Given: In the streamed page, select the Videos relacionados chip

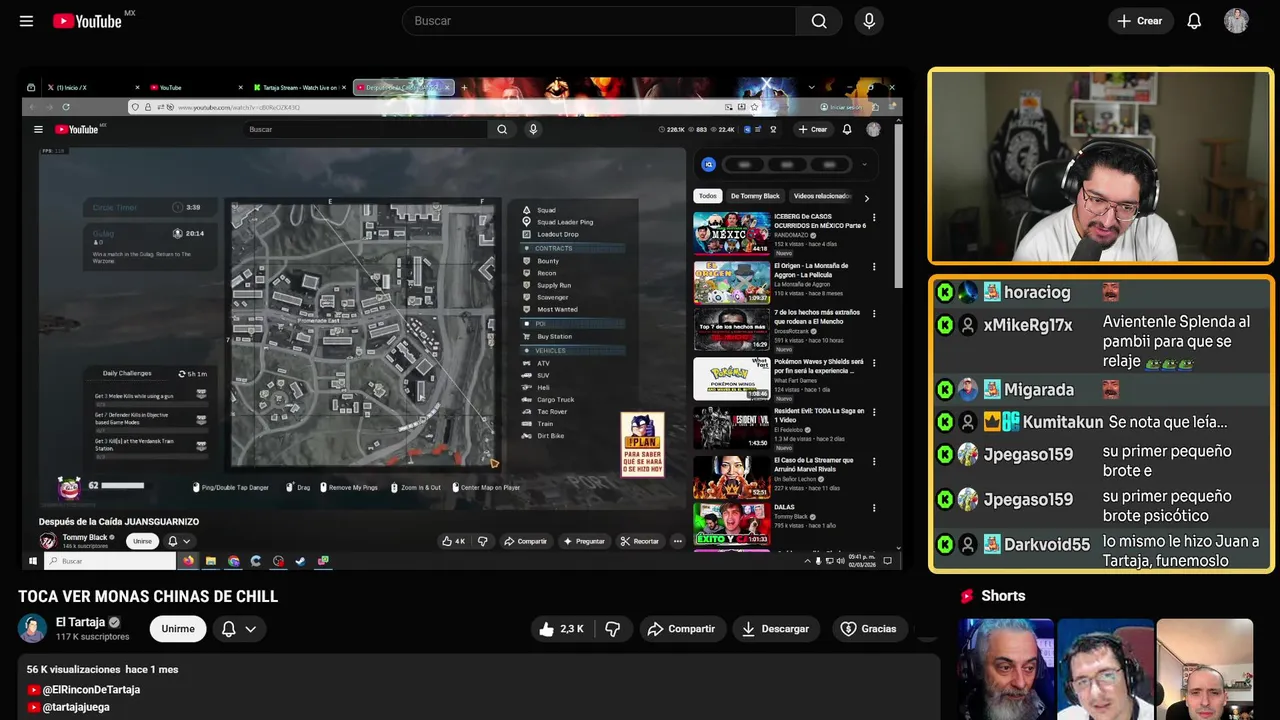Looking at the screenshot, I should coord(821,196).
